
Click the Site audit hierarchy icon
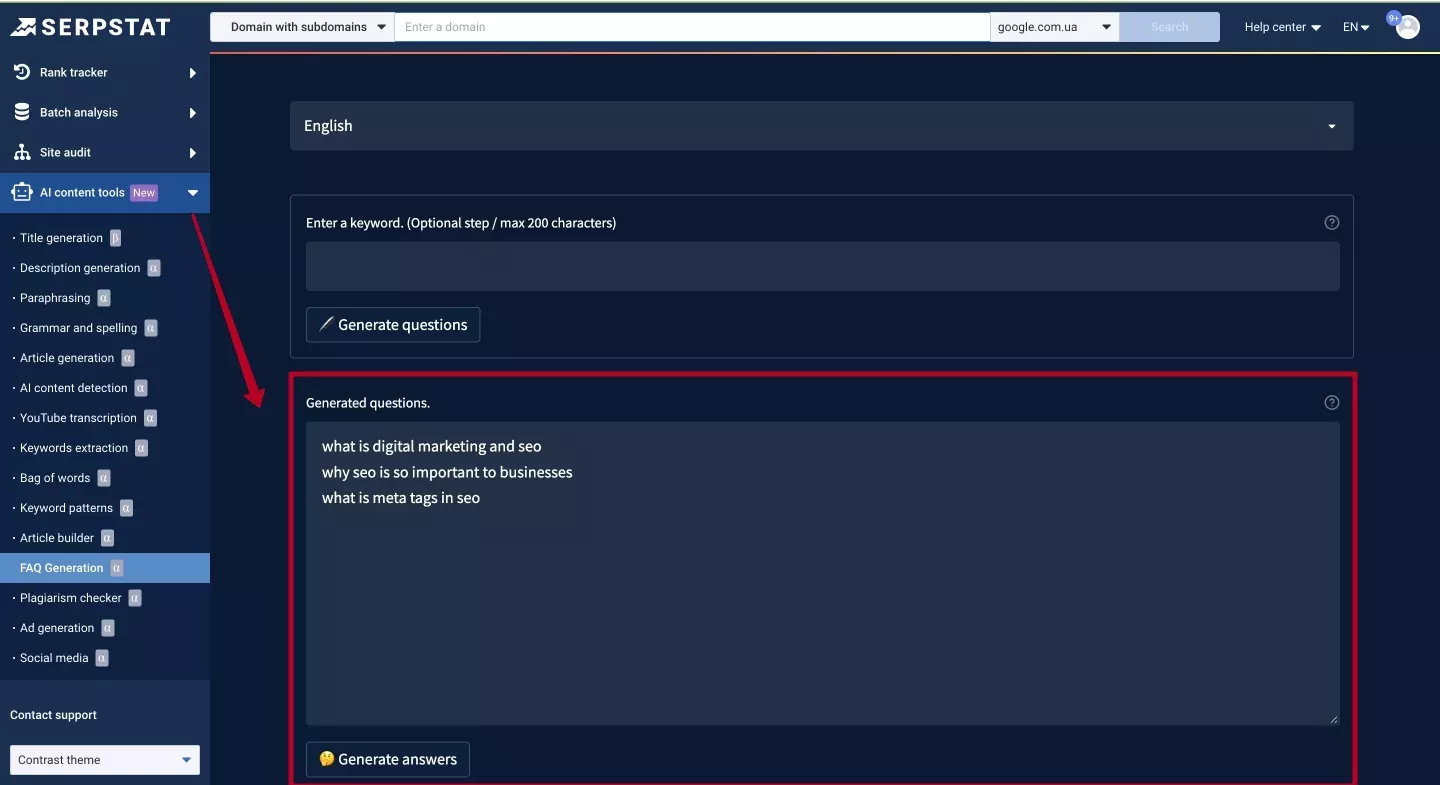point(22,152)
